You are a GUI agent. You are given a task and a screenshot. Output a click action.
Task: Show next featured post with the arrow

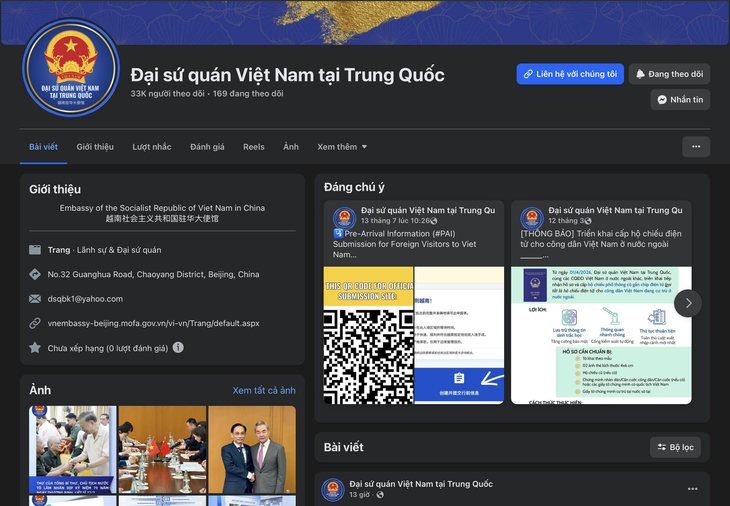pos(688,304)
